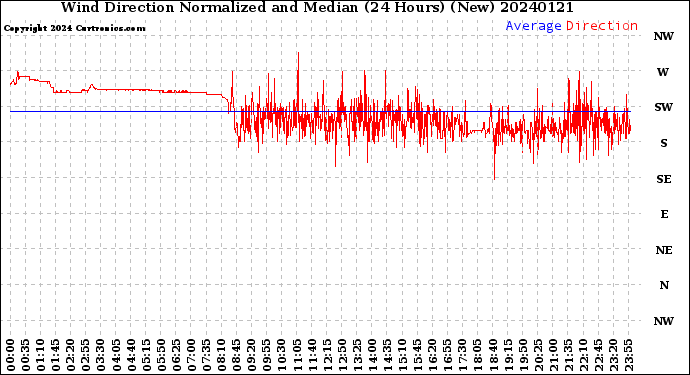Click the 'SW' direction axis label
This screenshot has width=690, height=375.
[663, 107]
